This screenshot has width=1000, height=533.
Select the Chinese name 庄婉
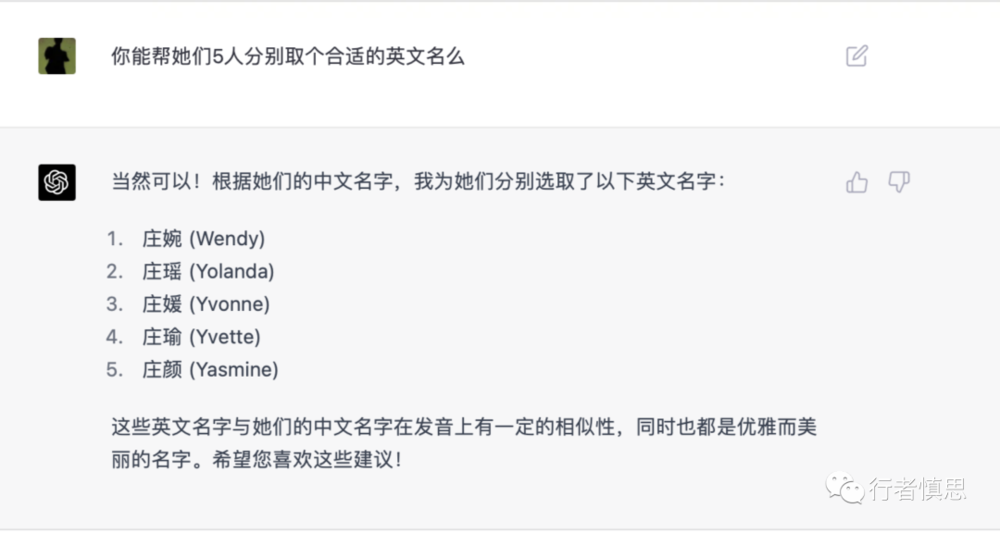coord(162,239)
